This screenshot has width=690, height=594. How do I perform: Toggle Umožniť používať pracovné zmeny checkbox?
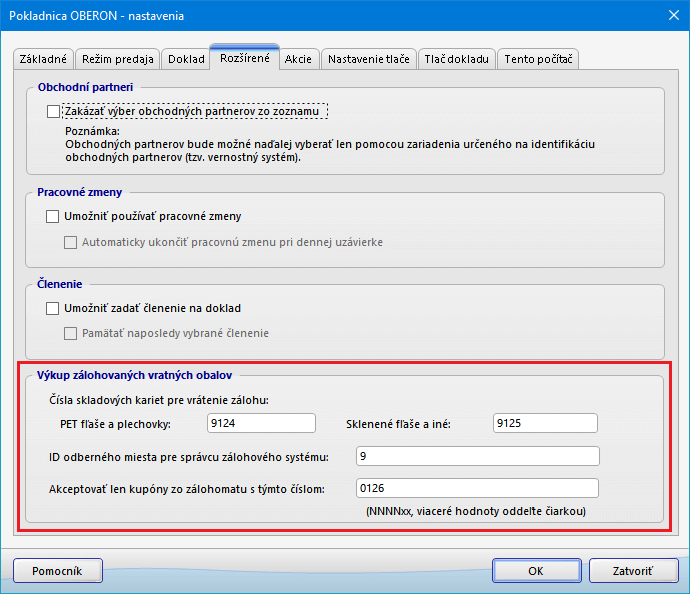53,216
